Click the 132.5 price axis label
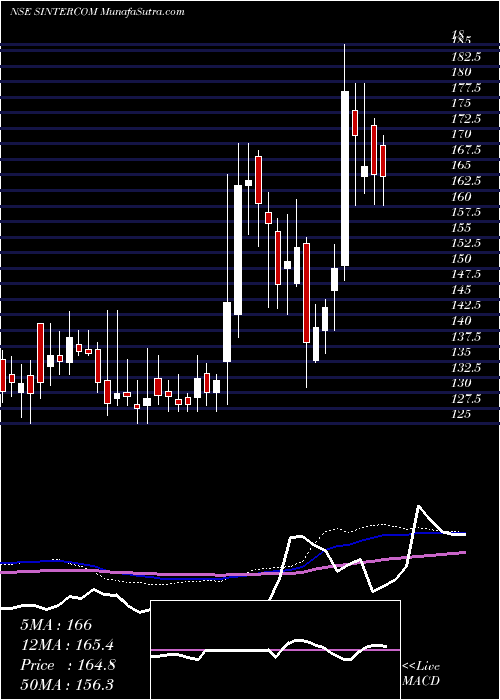The height and width of the screenshot is (700, 500). coord(467,367)
